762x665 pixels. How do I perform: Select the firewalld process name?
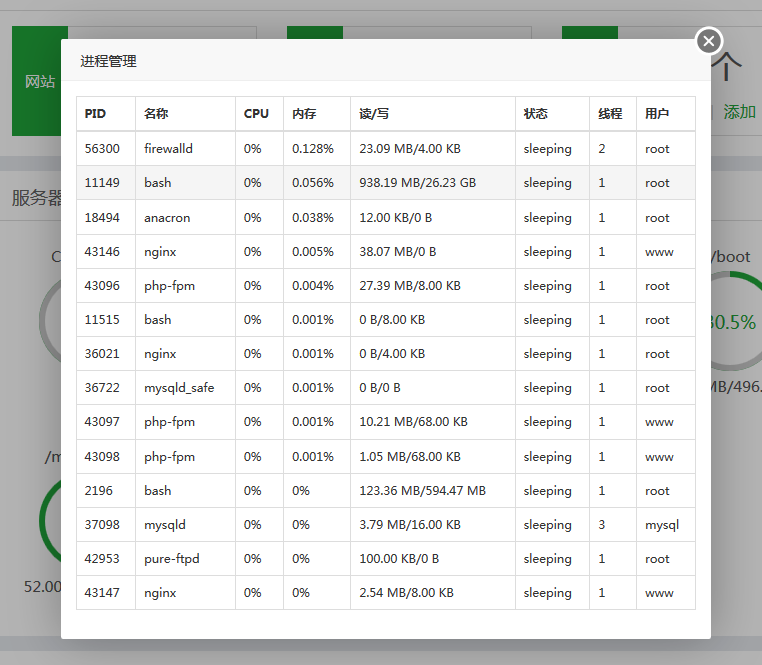click(x=168, y=149)
